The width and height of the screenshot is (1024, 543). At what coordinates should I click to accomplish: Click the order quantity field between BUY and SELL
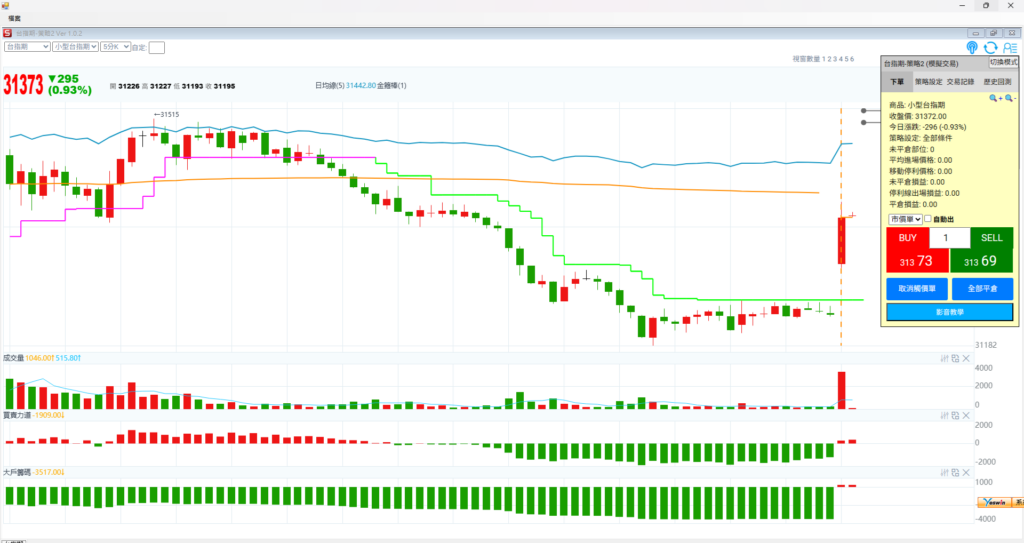click(948, 238)
